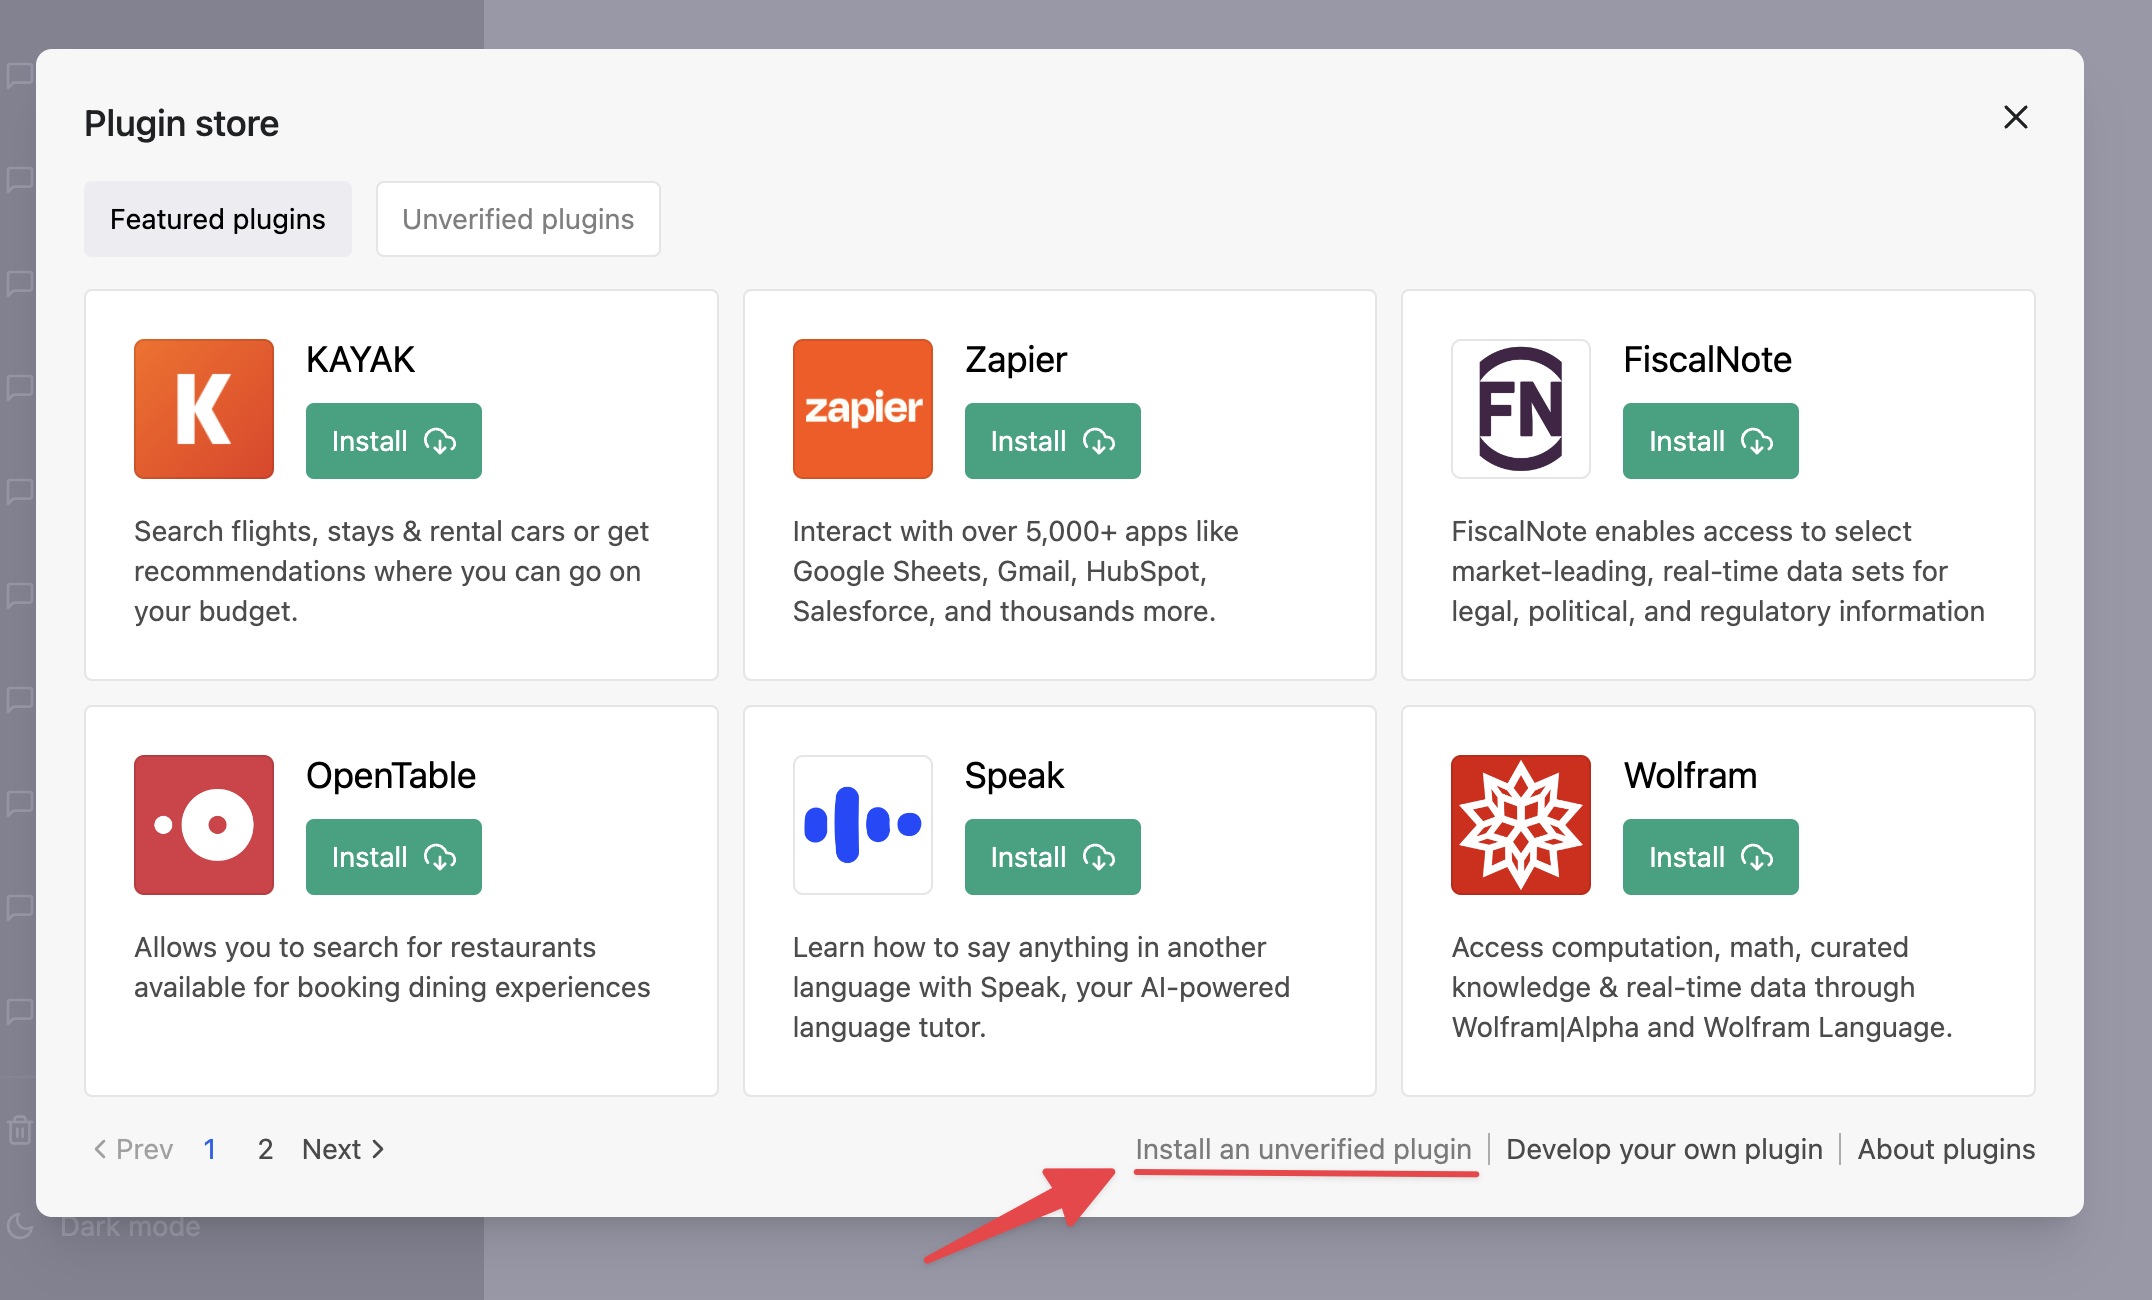Click the OpenTable plugin logo
Image resolution: width=2152 pixels, height=1300 pixels.
tap(203, 824)
